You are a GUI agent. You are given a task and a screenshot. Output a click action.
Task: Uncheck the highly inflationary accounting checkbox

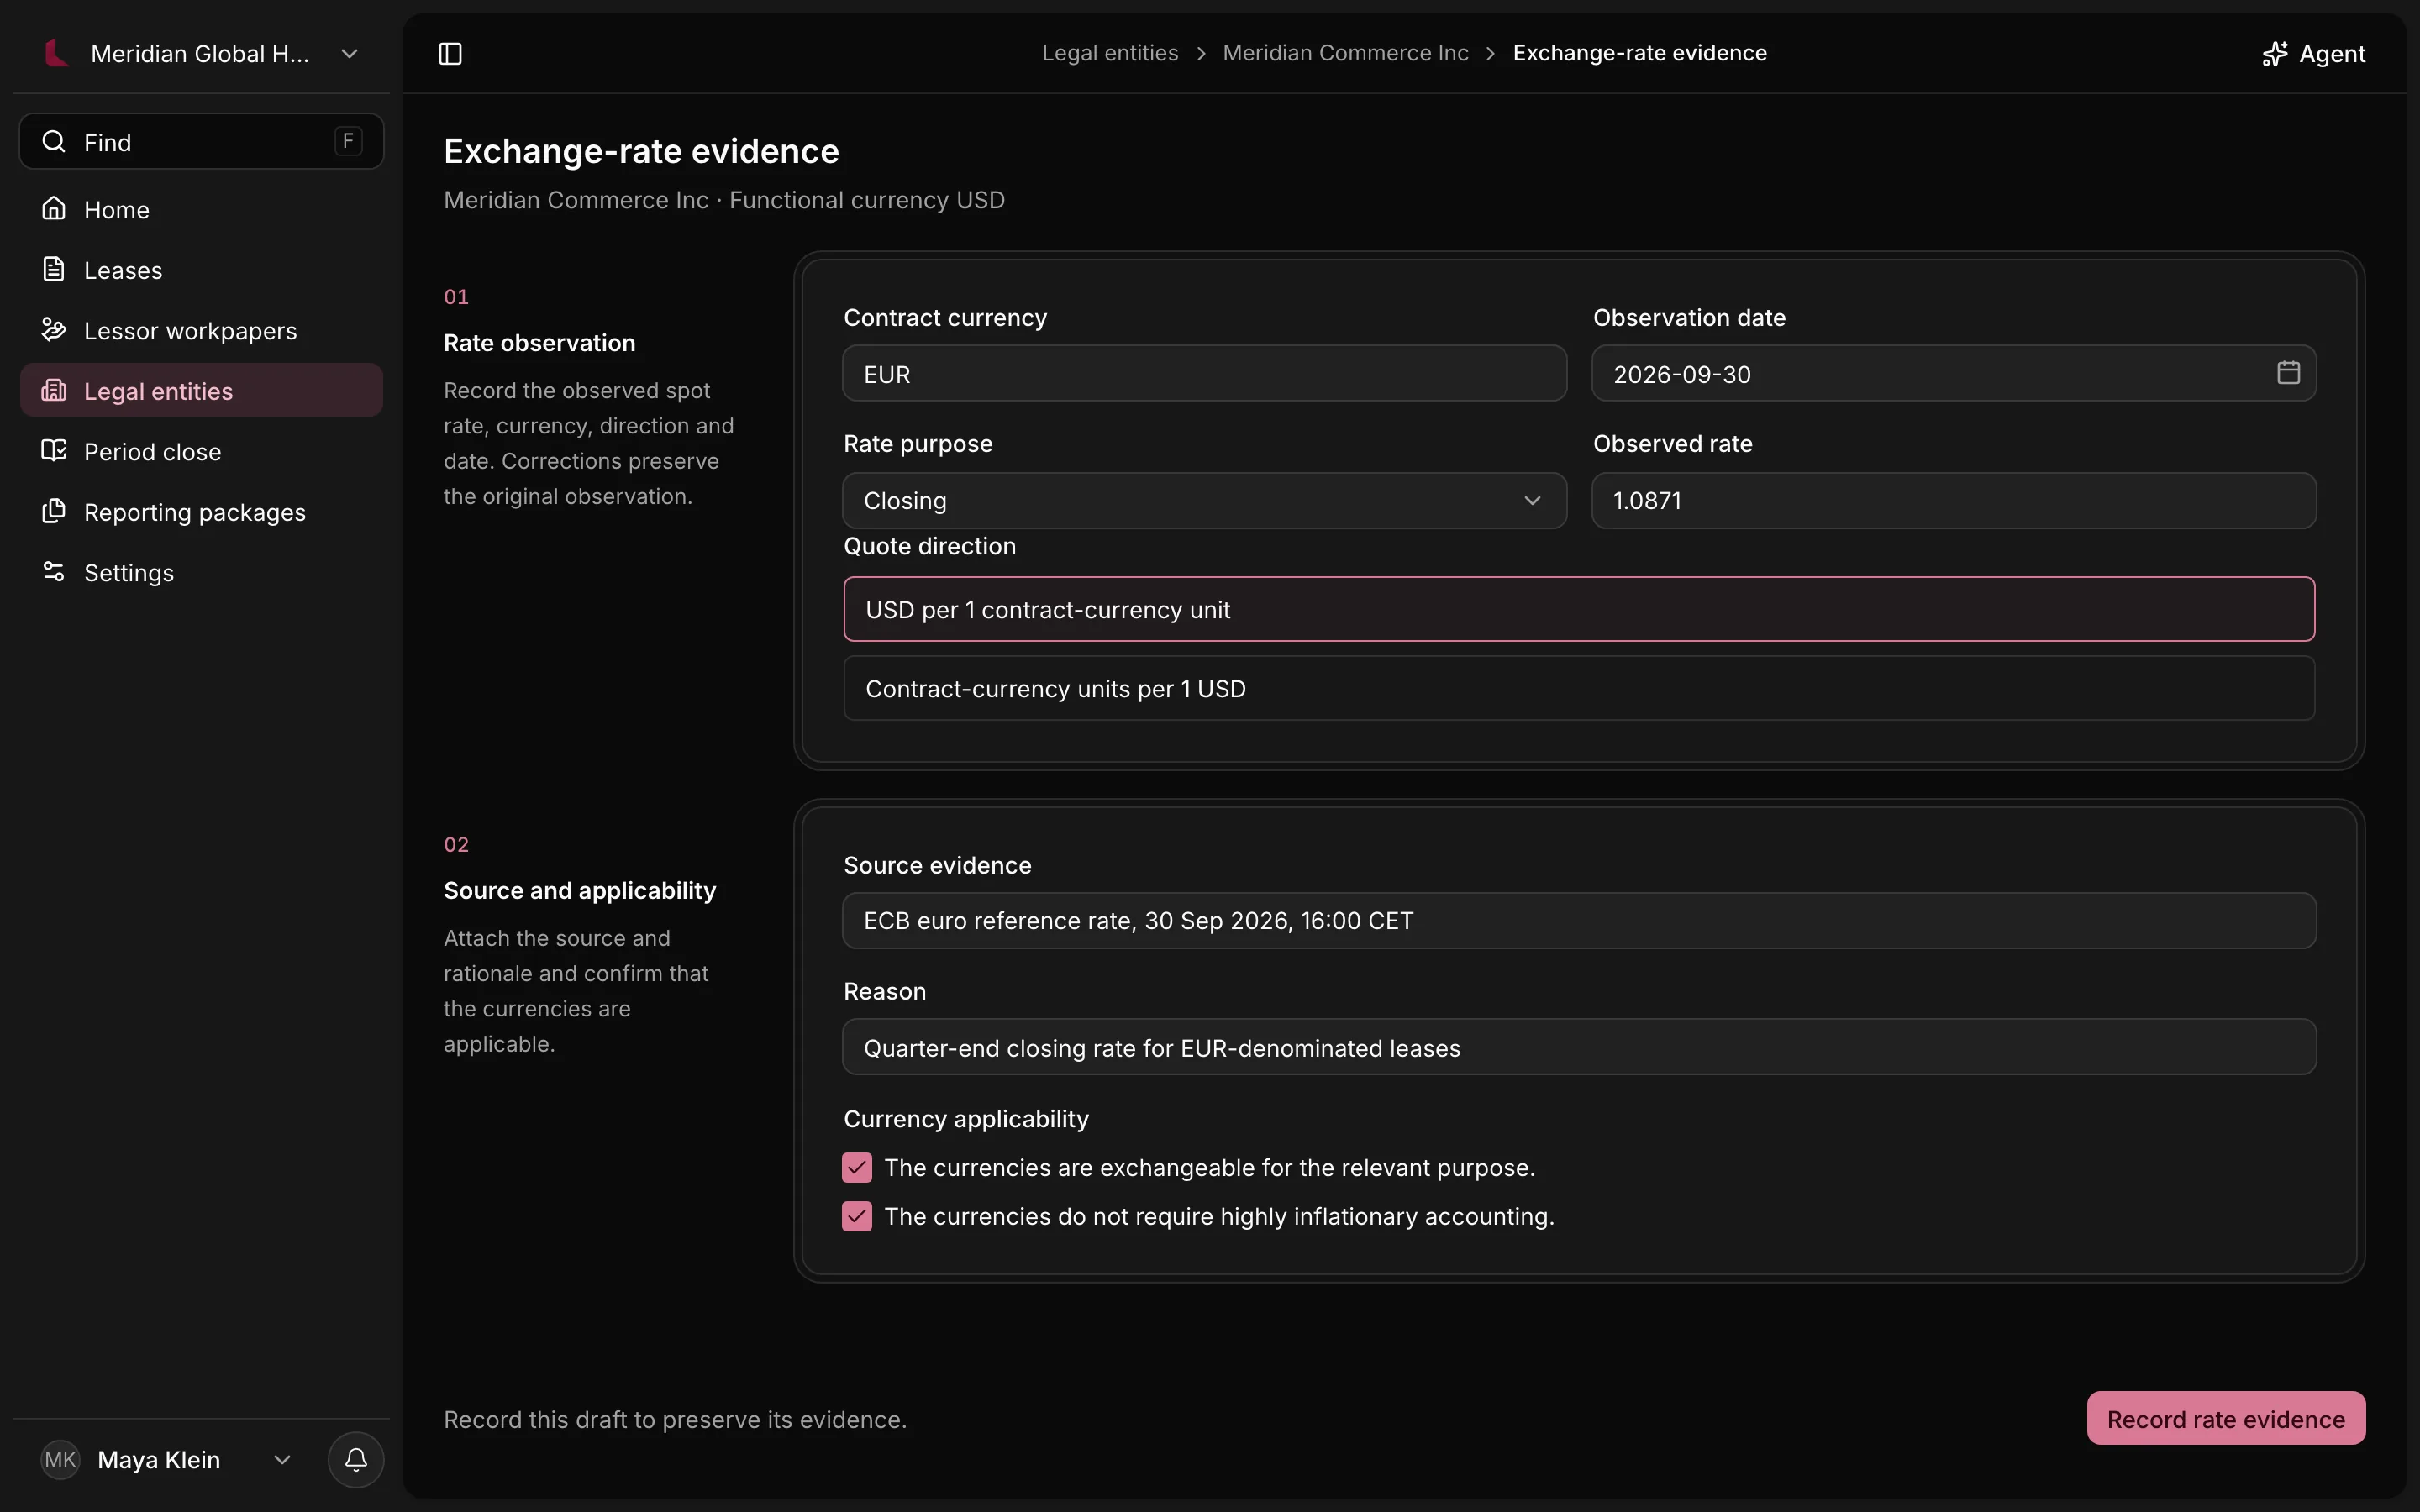pyautogui.click(x=857, y=1216)
